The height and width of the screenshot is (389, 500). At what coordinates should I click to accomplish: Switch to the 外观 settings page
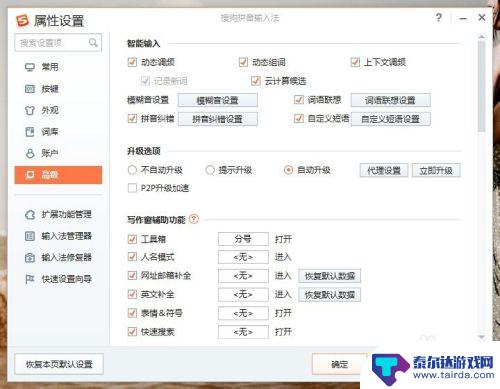pos(58,110)
